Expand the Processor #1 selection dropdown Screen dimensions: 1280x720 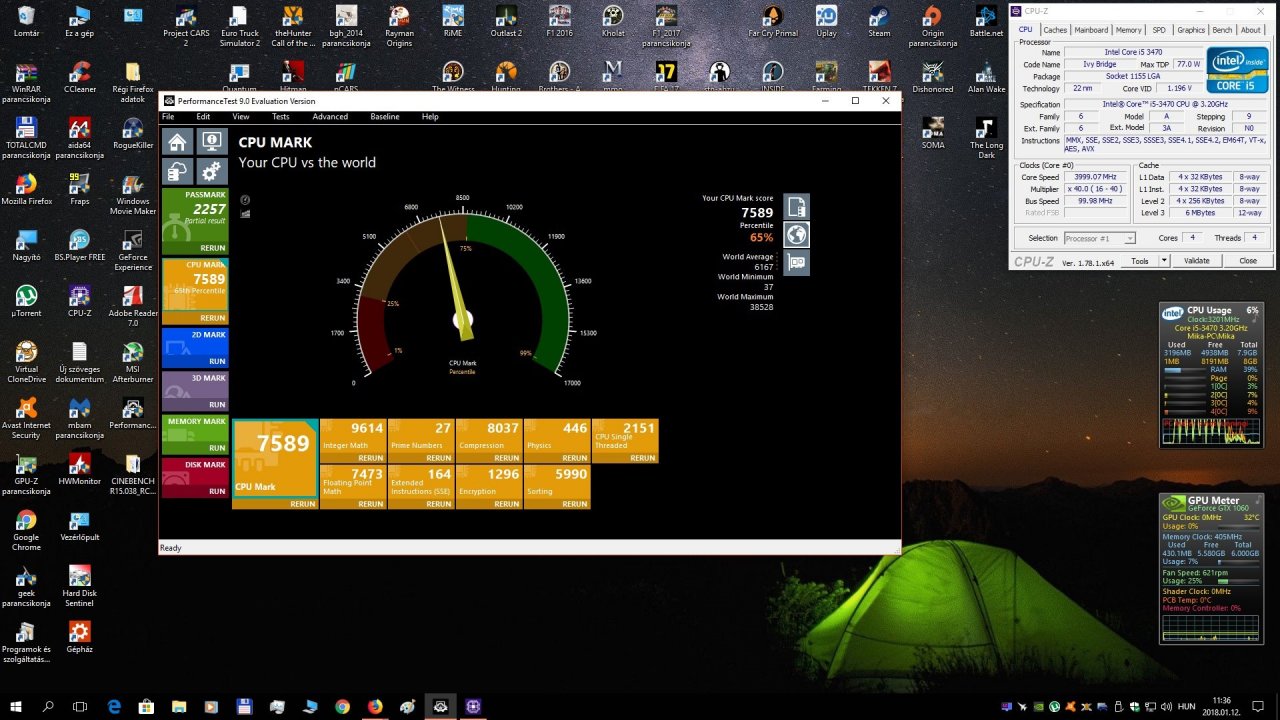tap(1099, 238)
